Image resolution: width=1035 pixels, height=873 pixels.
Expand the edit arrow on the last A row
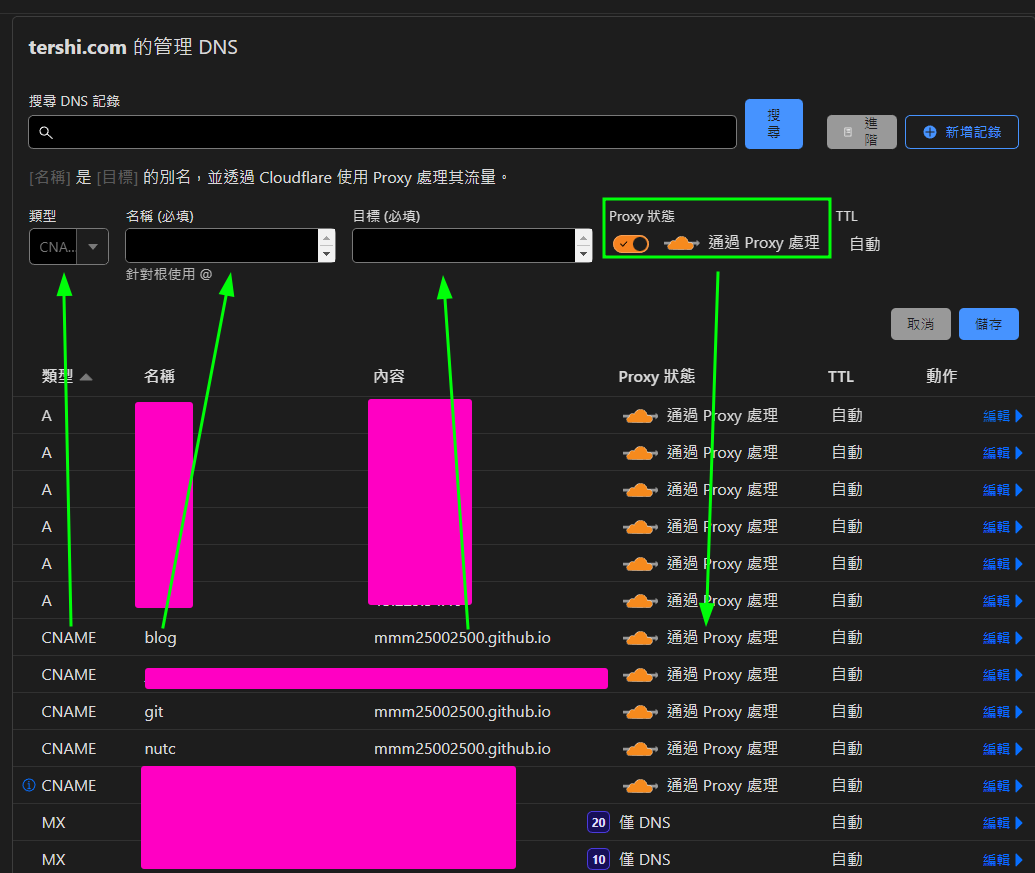(1019, 601)
